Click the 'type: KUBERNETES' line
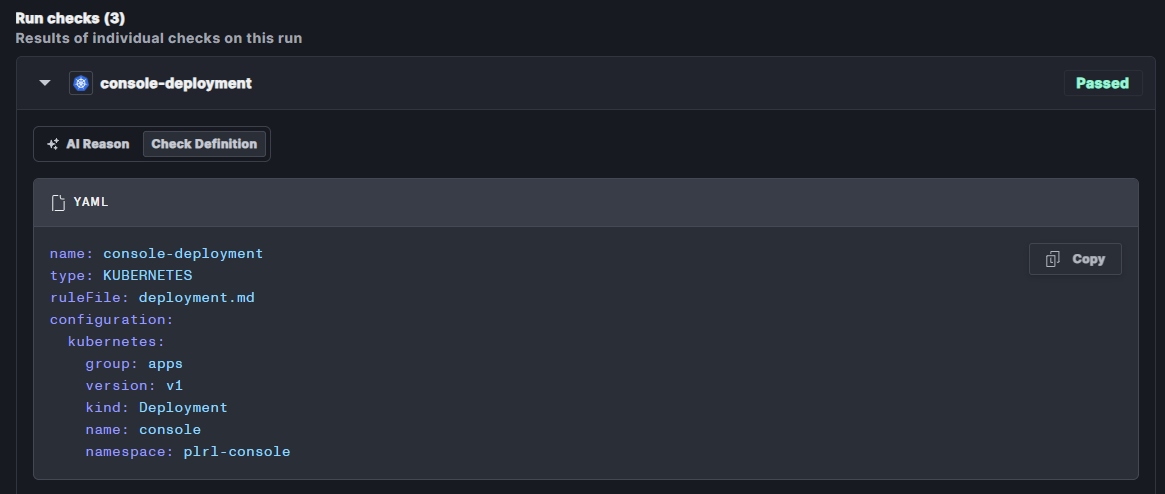The width and height of the screenshot is (1165, 494). (121, 275)
